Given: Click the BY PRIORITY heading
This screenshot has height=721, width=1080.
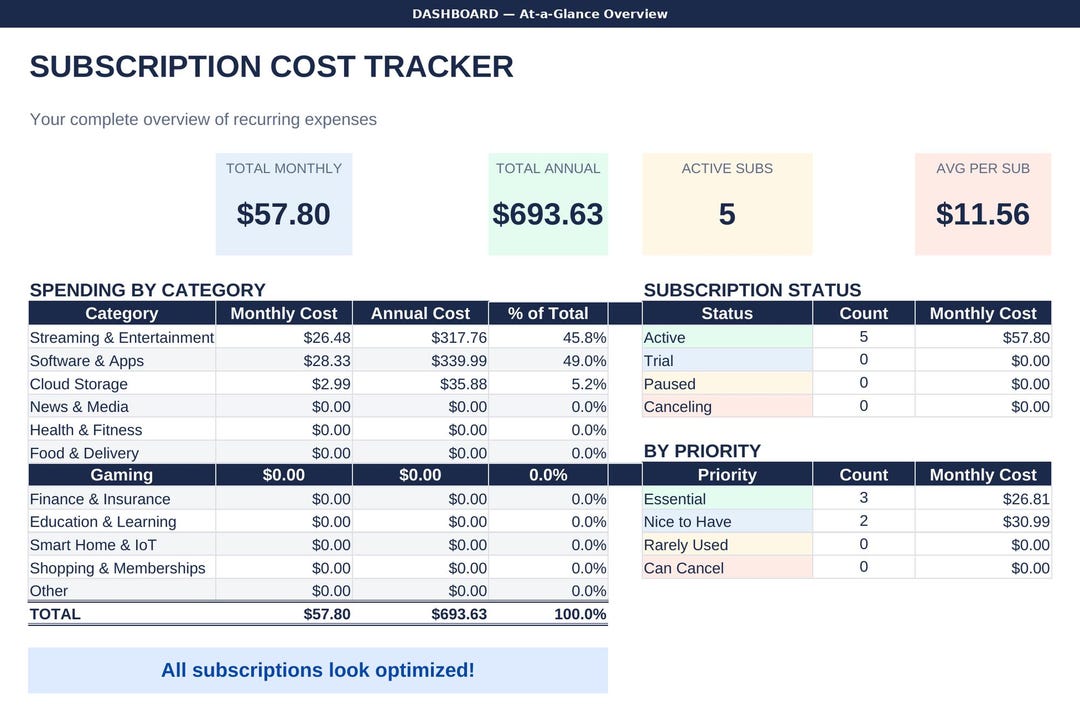Looking at the screenshot, I should click(702, 451).
